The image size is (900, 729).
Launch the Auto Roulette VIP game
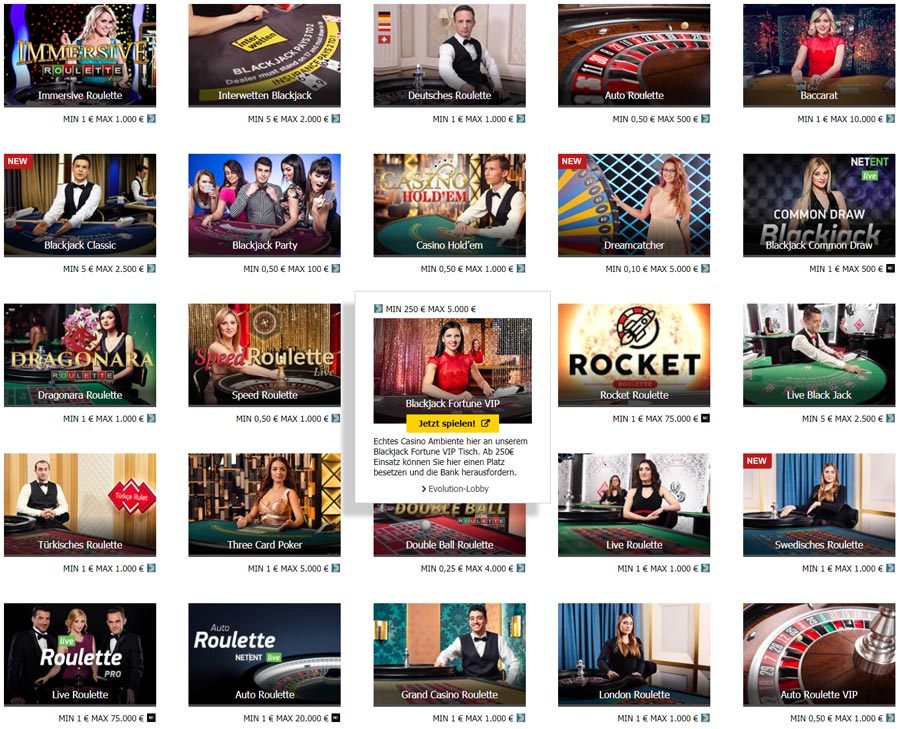pos(819,654)
